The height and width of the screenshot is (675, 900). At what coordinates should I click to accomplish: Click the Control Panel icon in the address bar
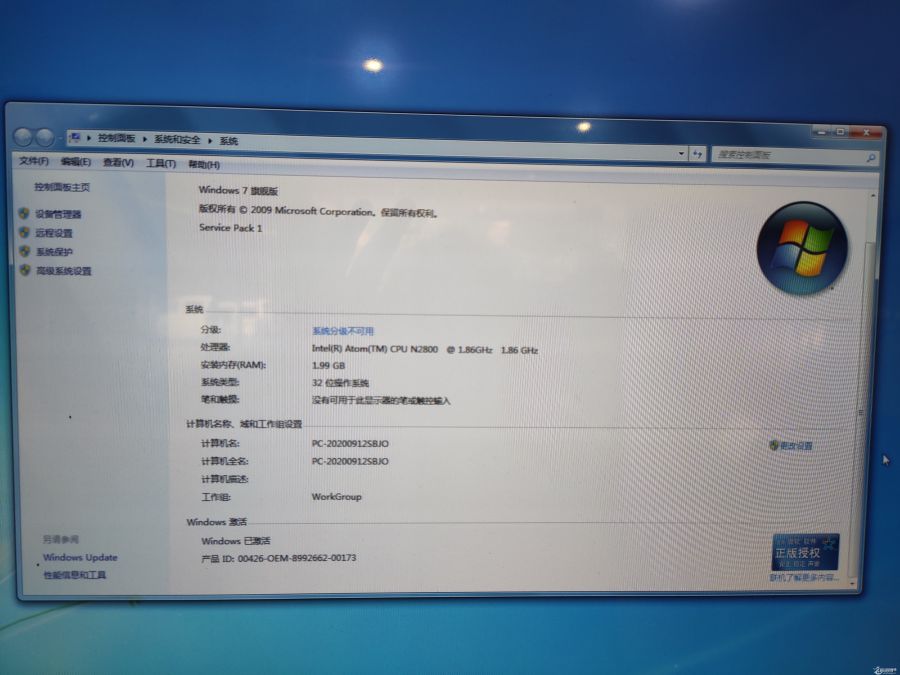[x=75, y=137]
